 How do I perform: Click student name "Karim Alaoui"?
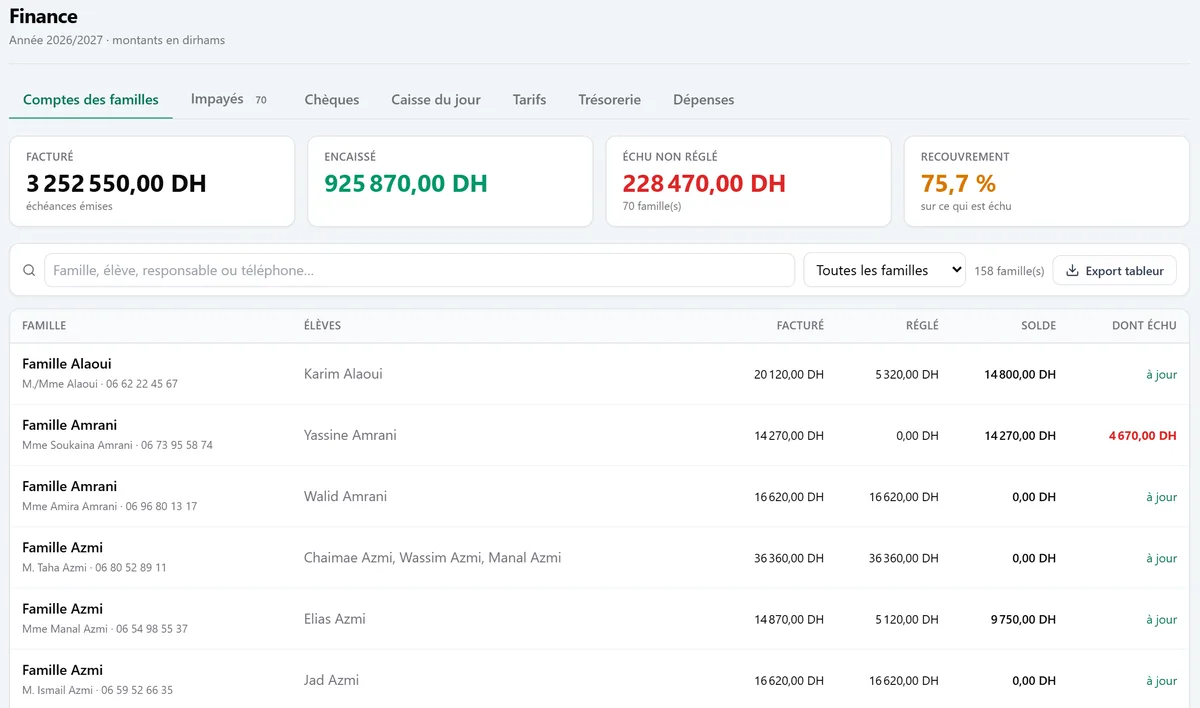[343, 374]
